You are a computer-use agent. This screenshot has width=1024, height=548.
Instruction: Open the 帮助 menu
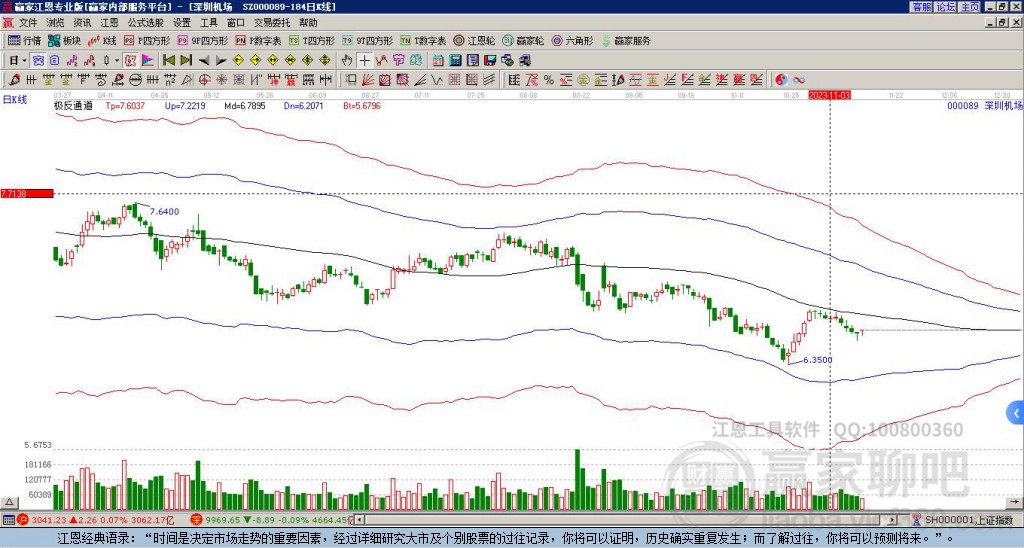click(308, 23)
